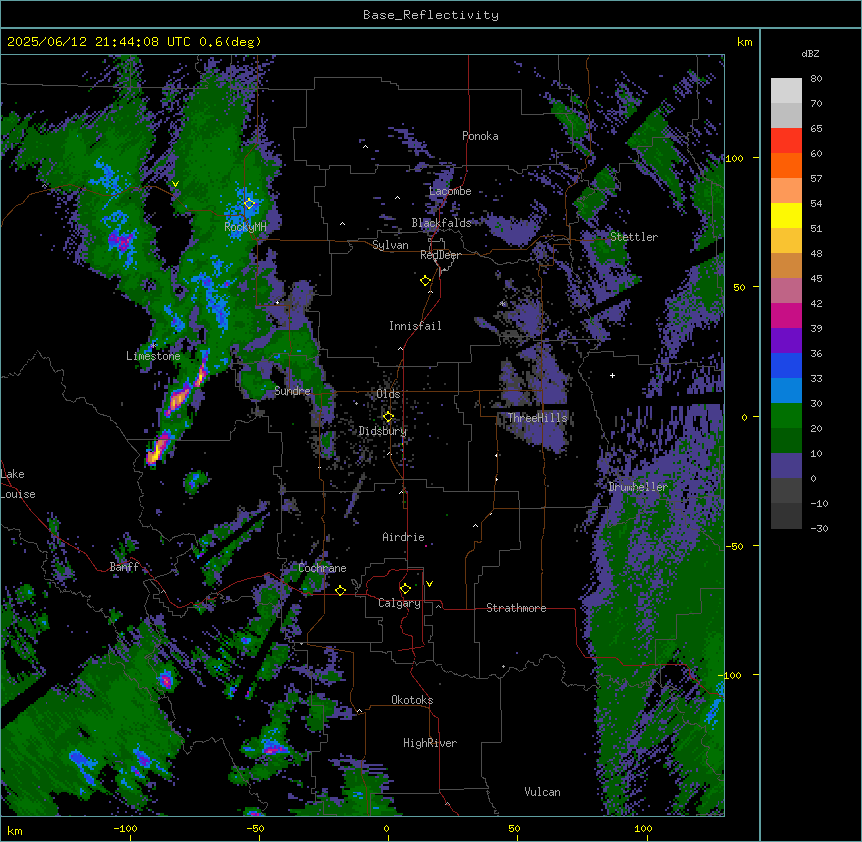Click the Sundre town label

292,391
